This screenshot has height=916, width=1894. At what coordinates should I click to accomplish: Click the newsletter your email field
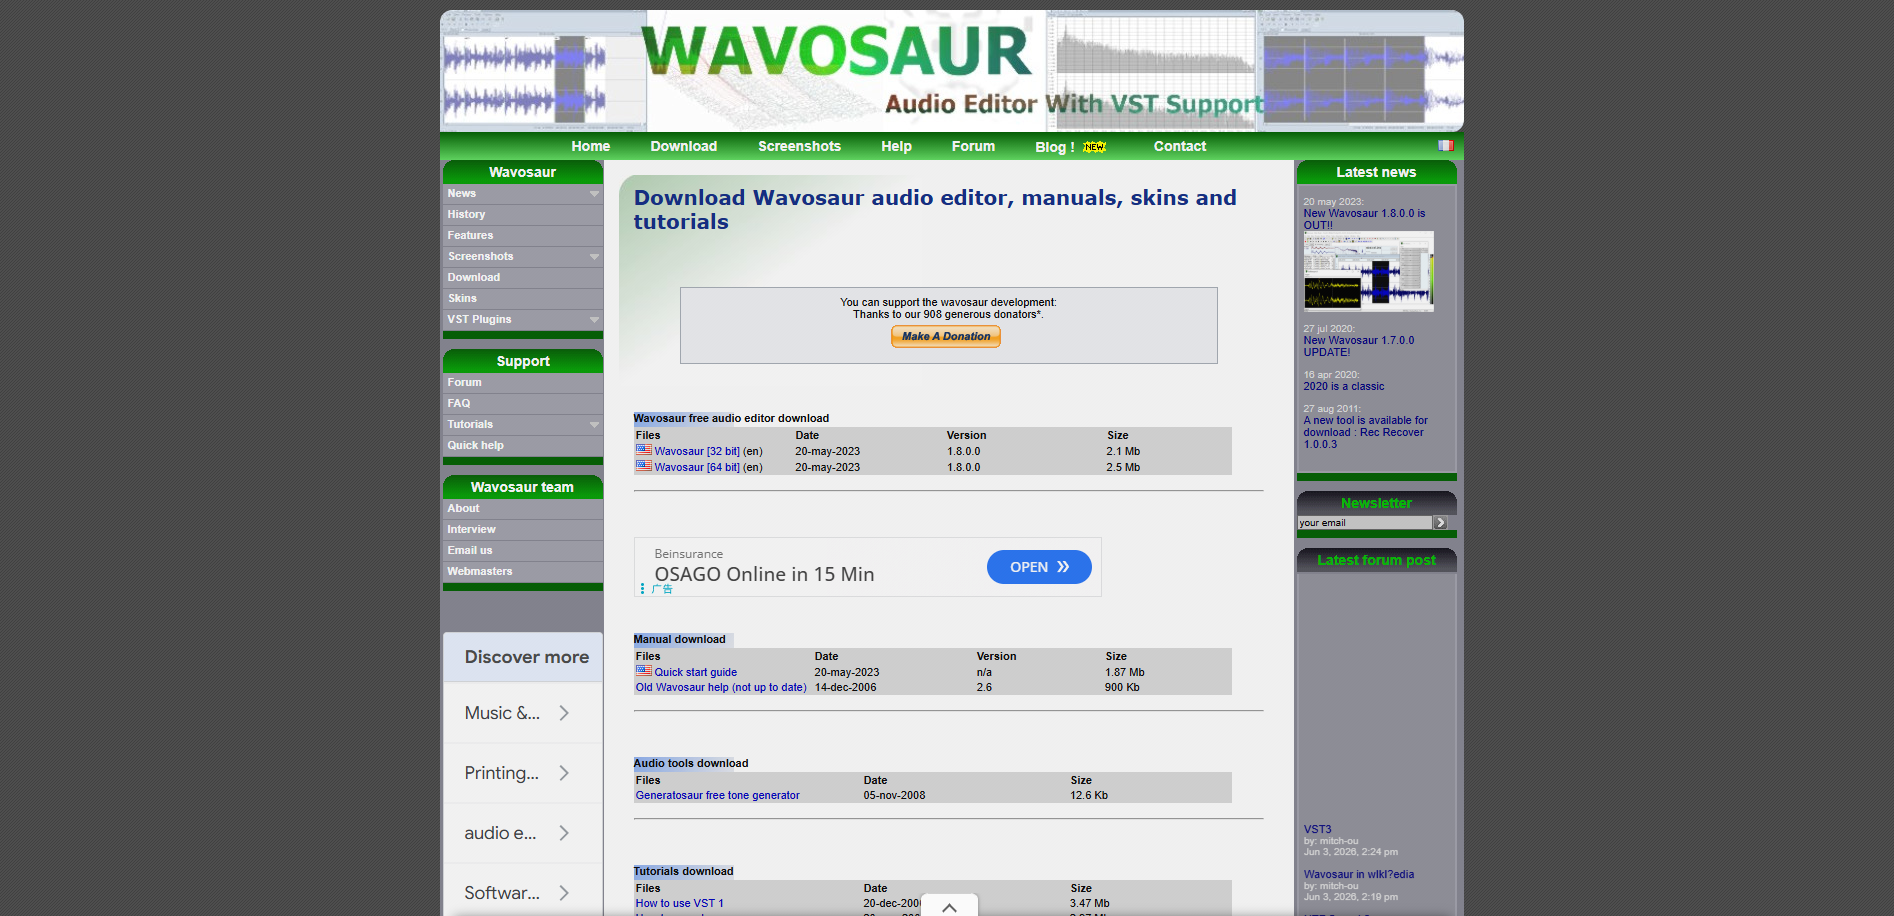tap(1365, 523)
